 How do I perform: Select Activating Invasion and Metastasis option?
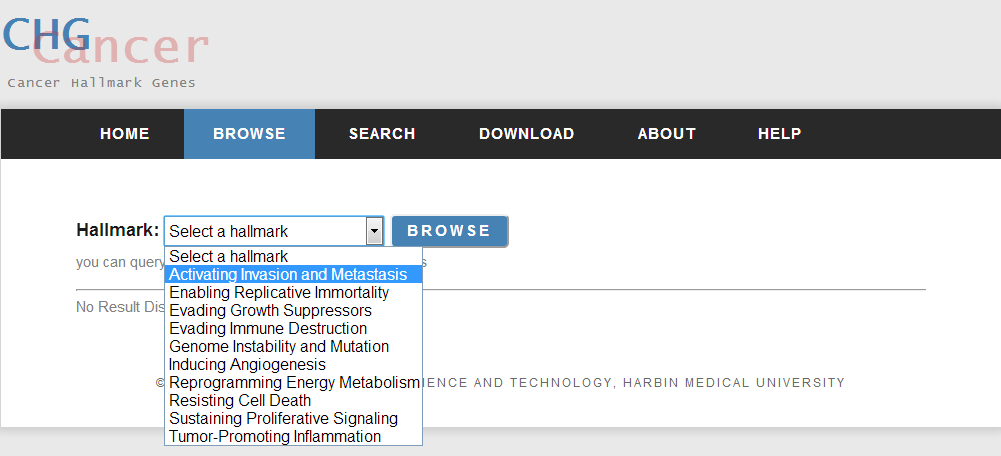point(288,274)
